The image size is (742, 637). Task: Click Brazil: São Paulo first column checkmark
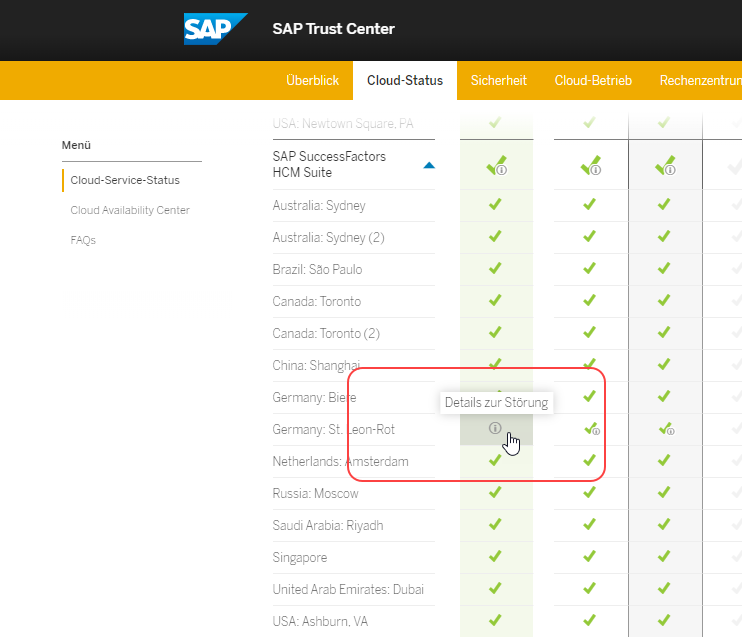coord(495,268)
